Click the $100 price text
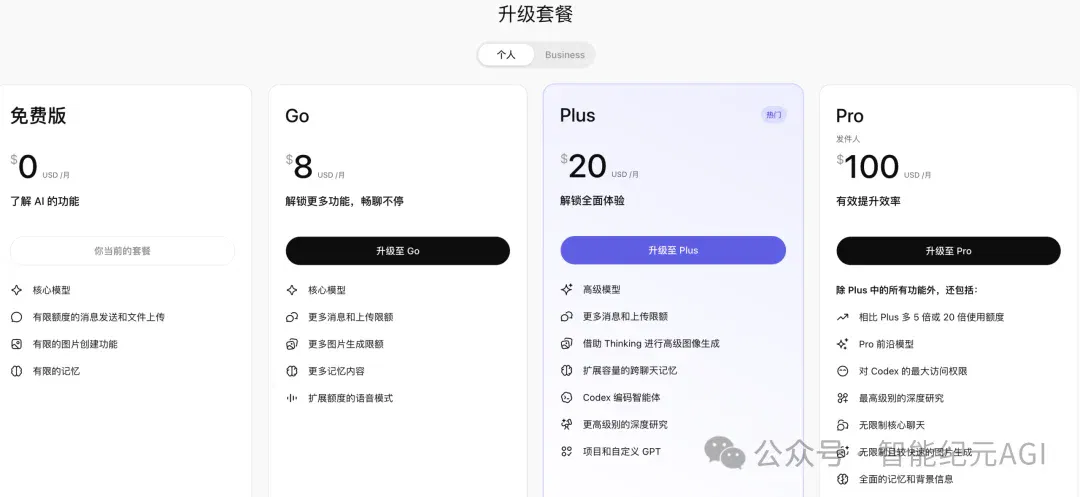Screen dimensions: 1080x497 tap(868, 167)
